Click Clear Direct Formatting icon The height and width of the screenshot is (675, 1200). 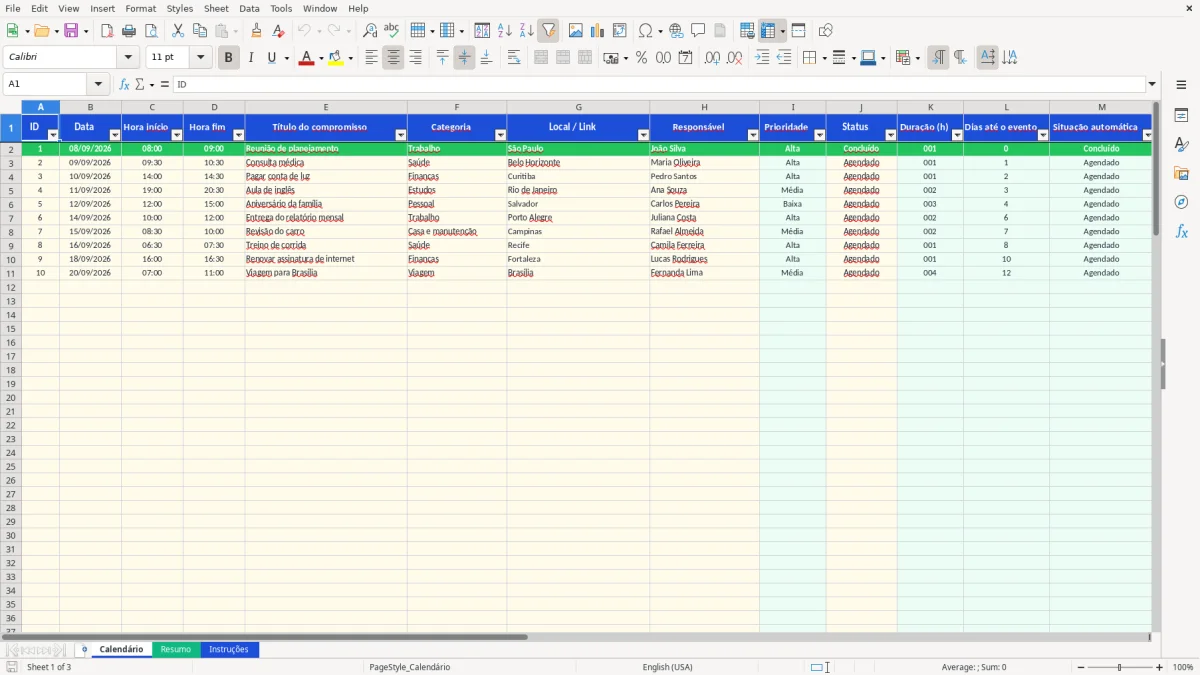pyautogui.click(x=279, y=31)
